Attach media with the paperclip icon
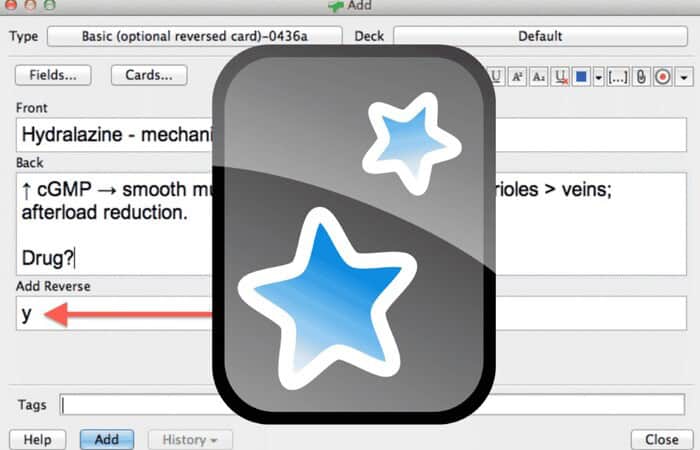This screenshot has width=700, height=450. point(641,77)
